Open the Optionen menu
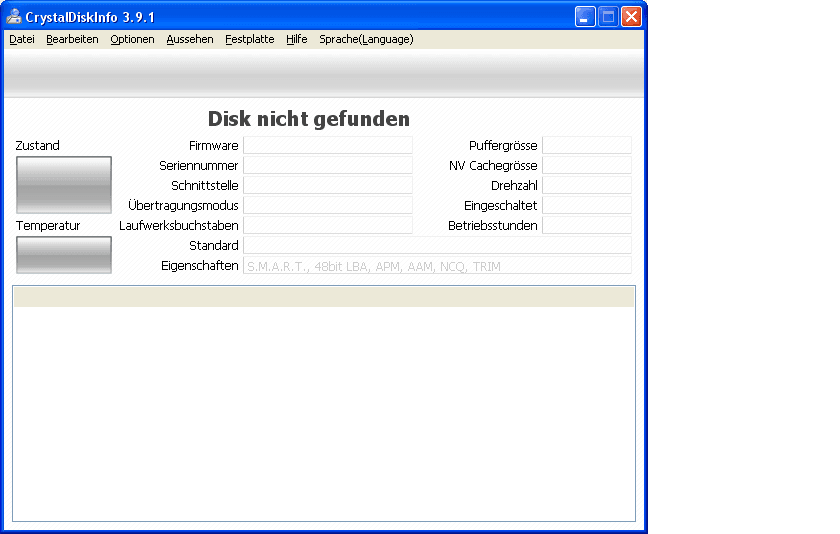The height and width of the screenshot is (534, 840). [132, 39]
